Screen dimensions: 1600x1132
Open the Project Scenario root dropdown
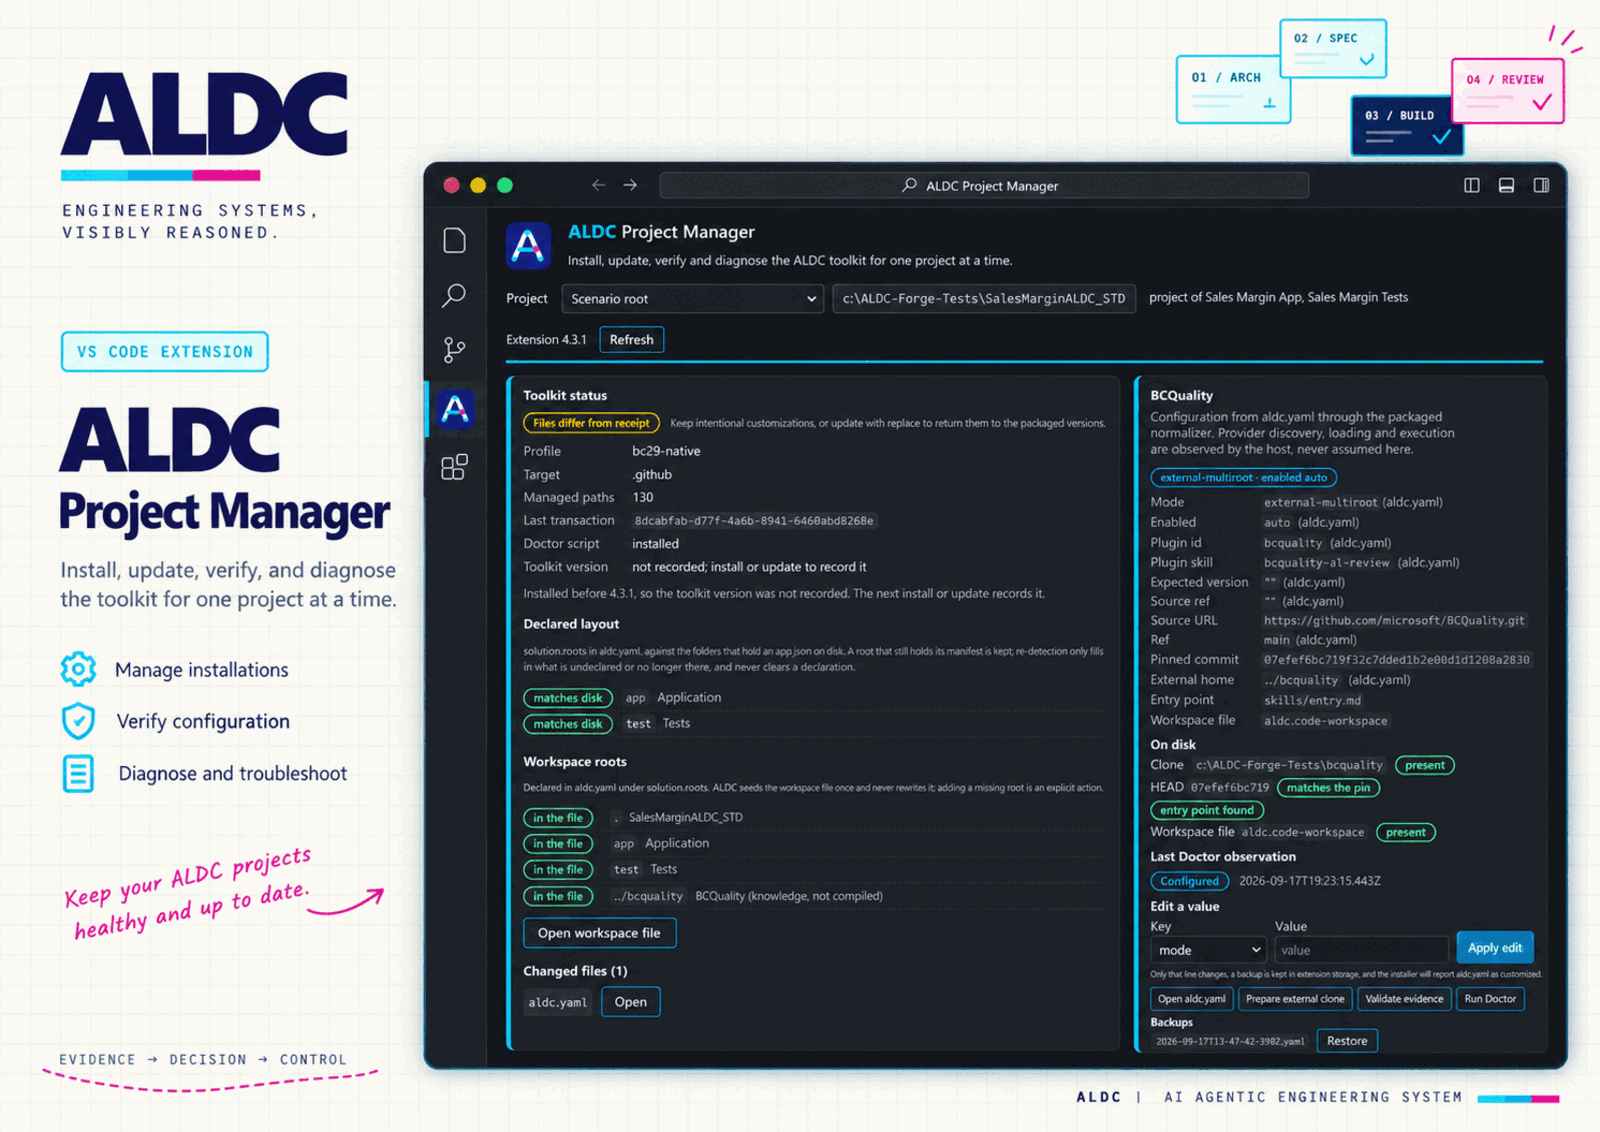coord(692,299)
